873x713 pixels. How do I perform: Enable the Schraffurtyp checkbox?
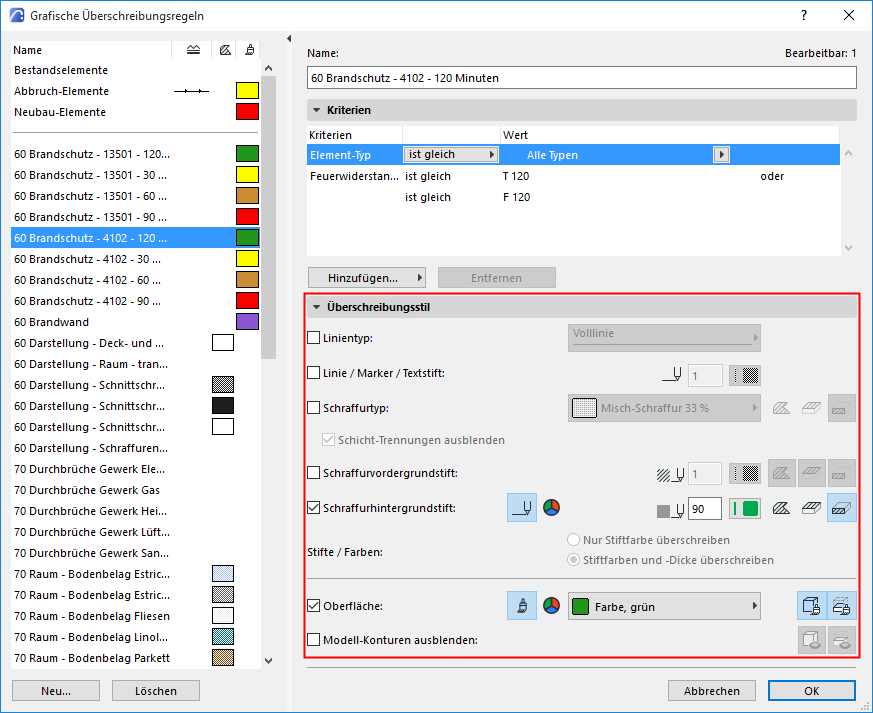click(x=313, y=408)
